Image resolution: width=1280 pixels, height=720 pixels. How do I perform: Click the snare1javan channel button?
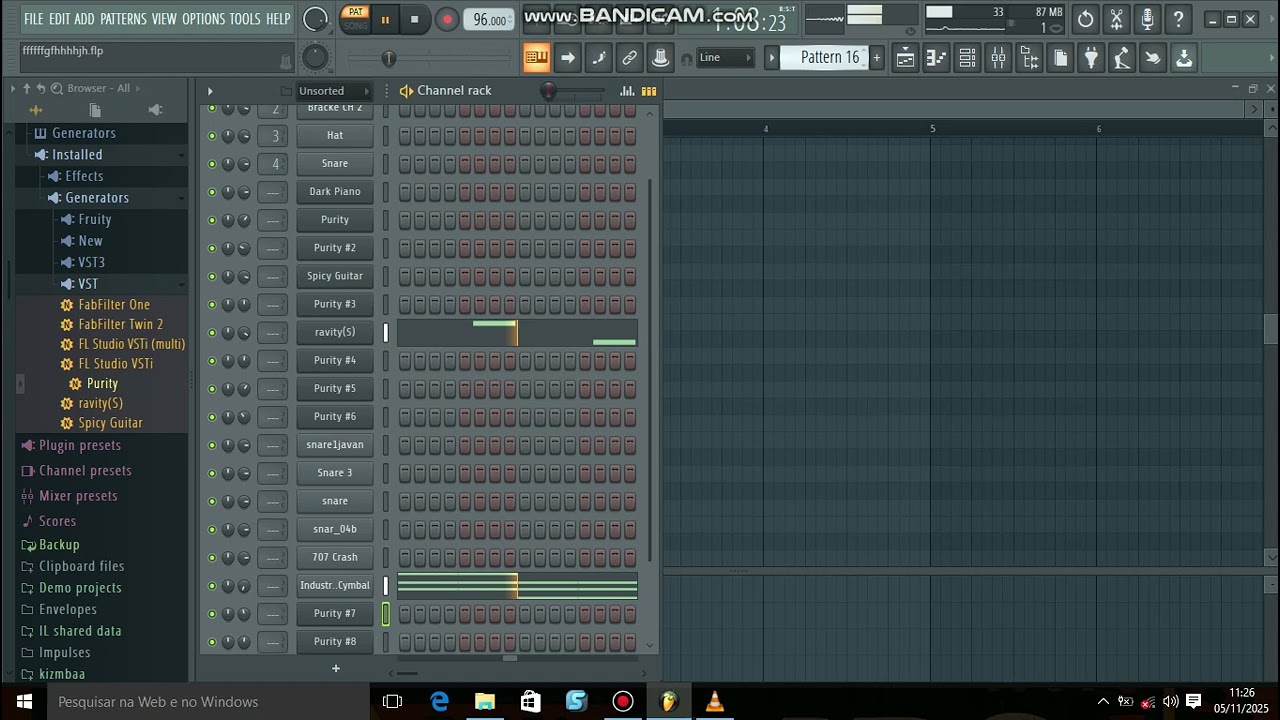point(335,445)
